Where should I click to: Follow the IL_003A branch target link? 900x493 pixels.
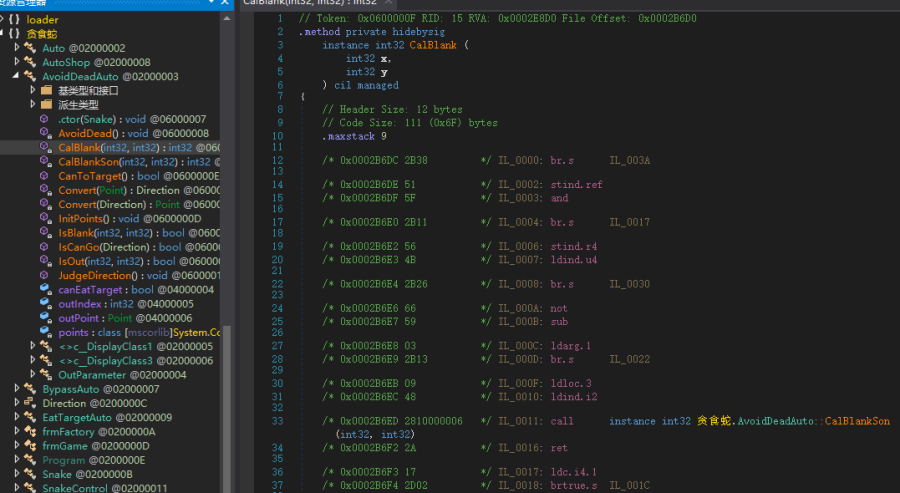coord(630,160)
